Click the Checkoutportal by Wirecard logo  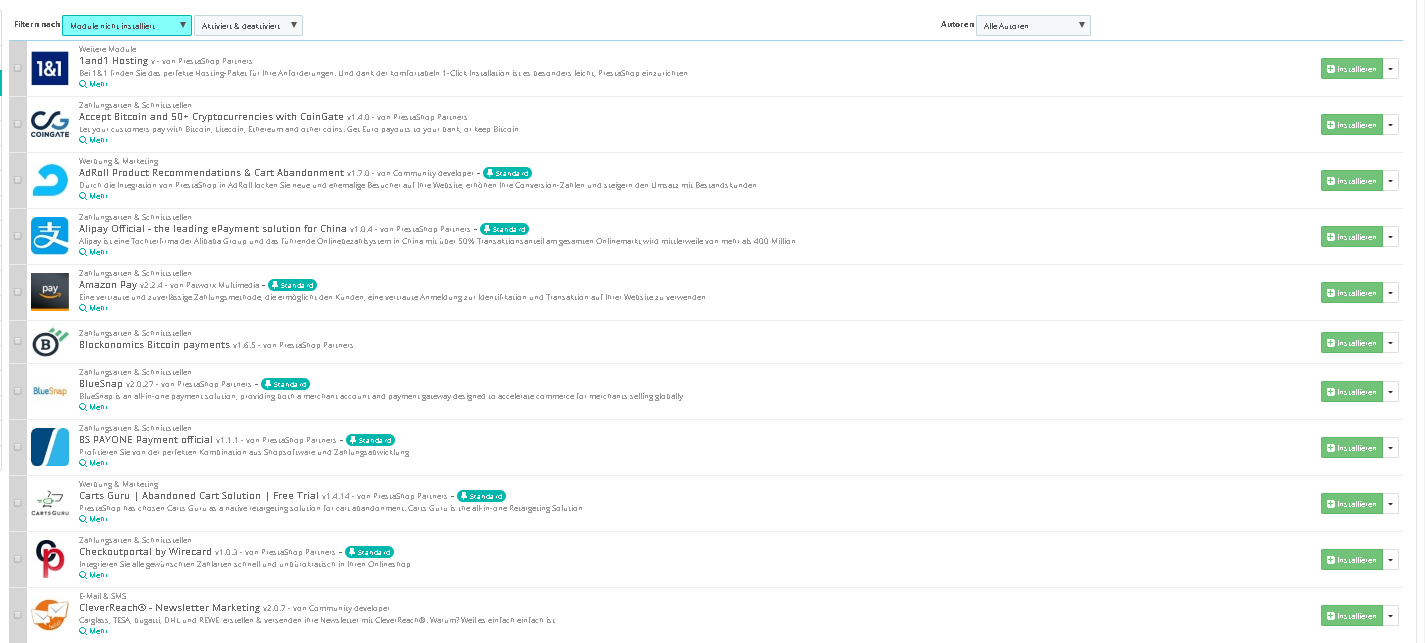coord(50,559)
